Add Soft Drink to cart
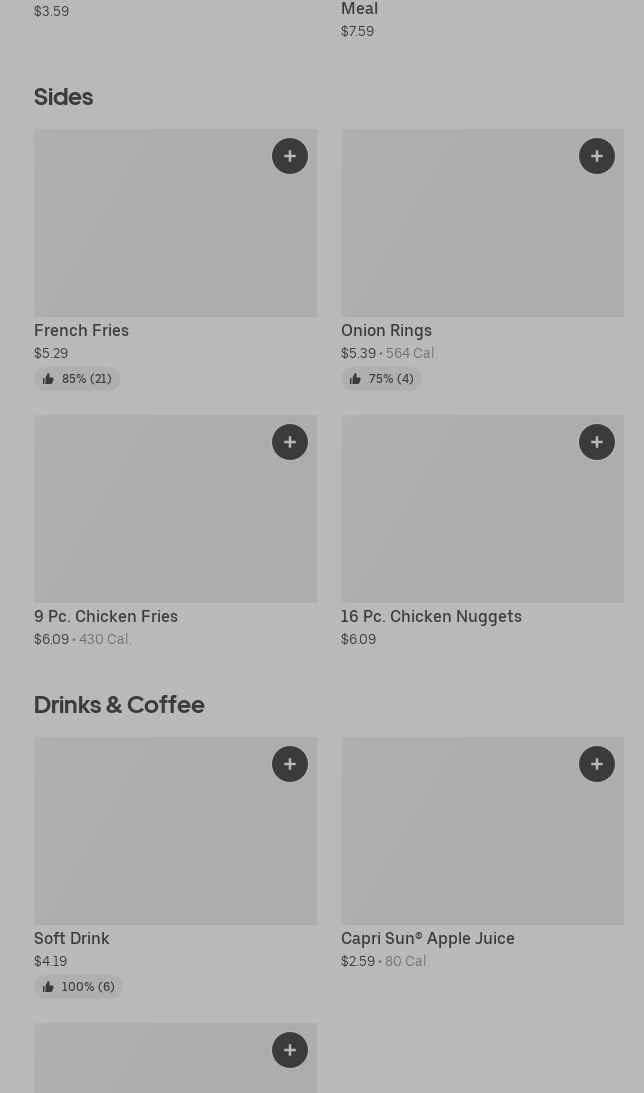Image resolution: width=644 pixels, height=1093 pixels. tap(290, 764)
